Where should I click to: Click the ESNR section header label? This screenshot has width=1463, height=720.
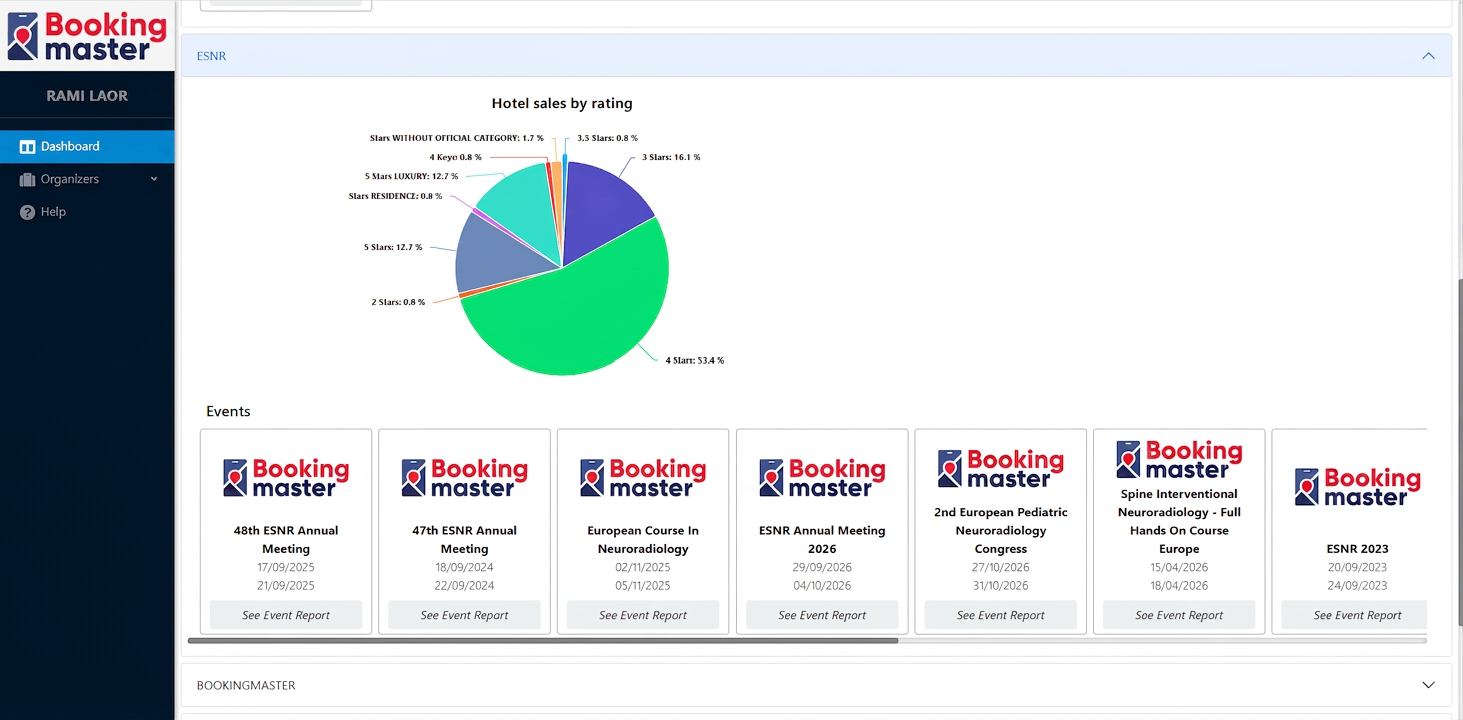(x=212, y=56)
